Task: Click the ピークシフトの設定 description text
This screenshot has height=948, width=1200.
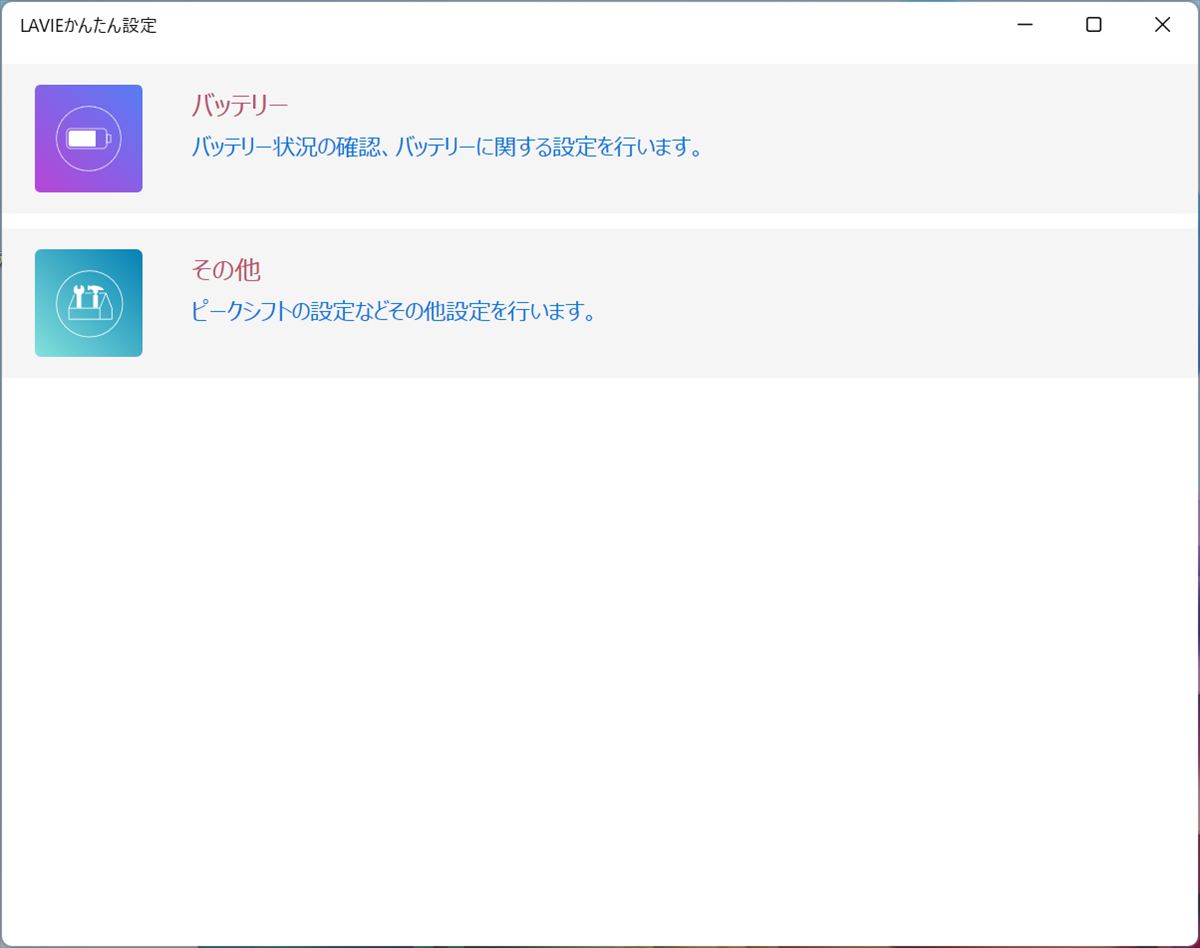Action: (394, 312)
